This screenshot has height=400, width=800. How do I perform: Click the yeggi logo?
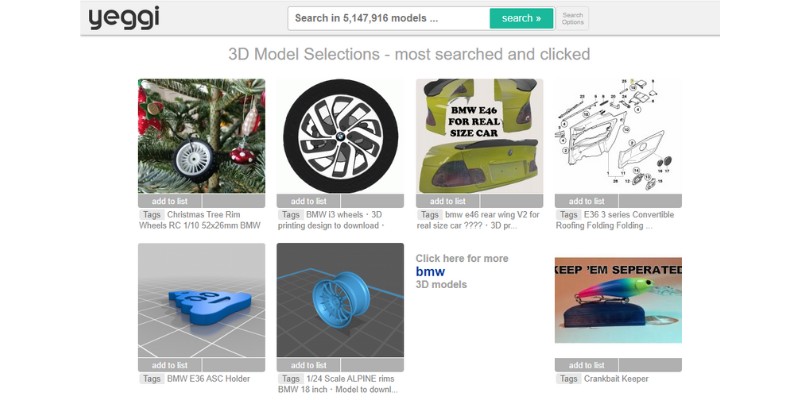tap(124, 18)
